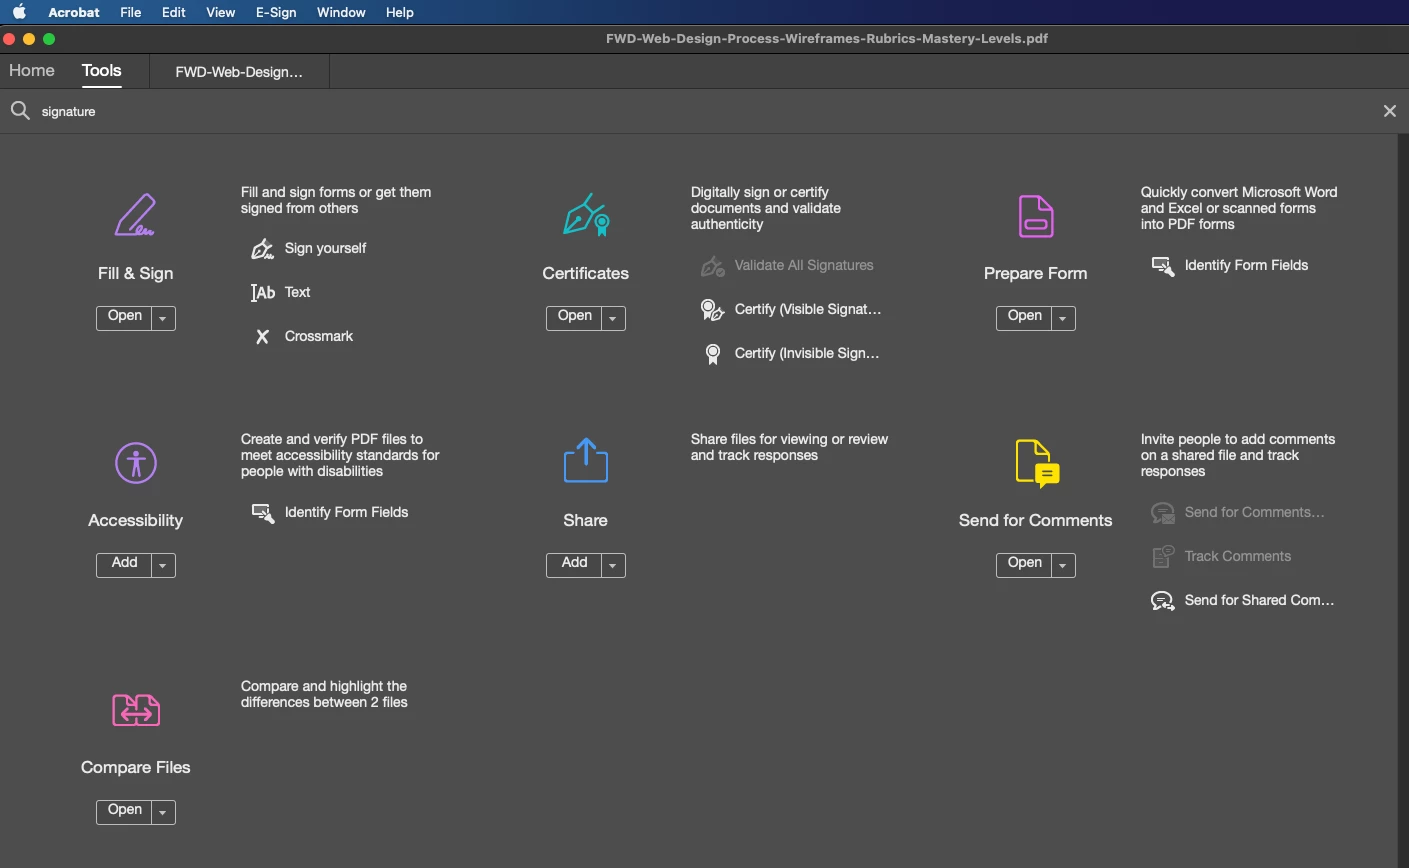This screenshot has height=868, width=1409.
Task: Select the Sign yourself pen icon
Action: click(x=262, y=249)
